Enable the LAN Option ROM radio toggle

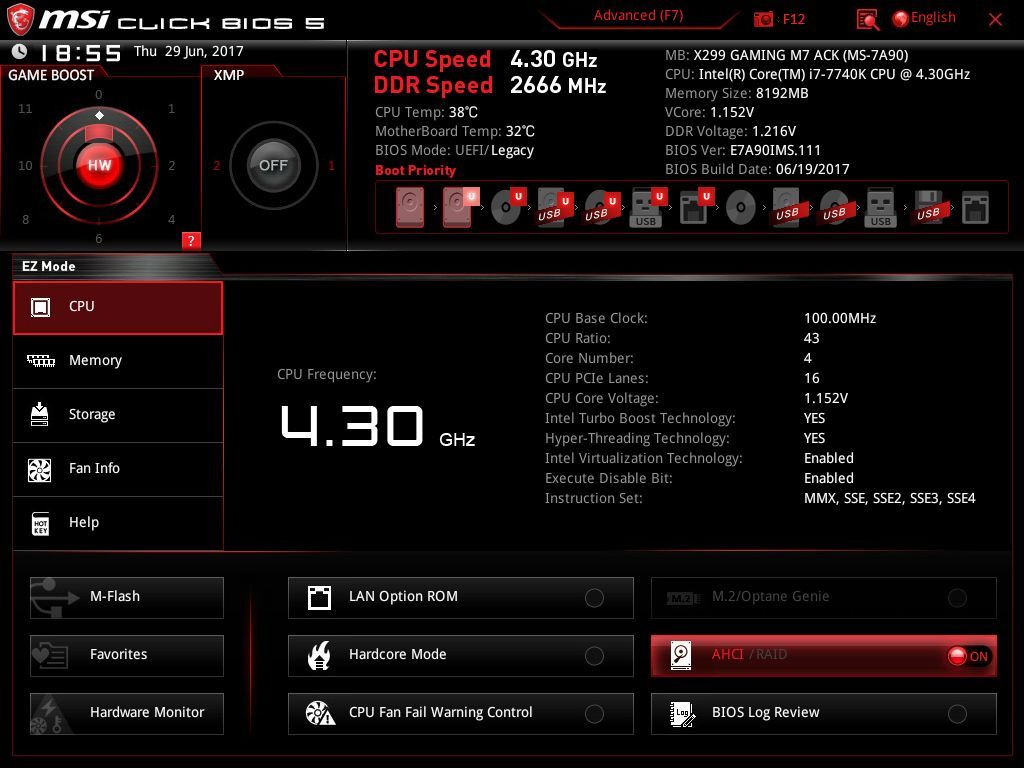(x=594, y=598)
